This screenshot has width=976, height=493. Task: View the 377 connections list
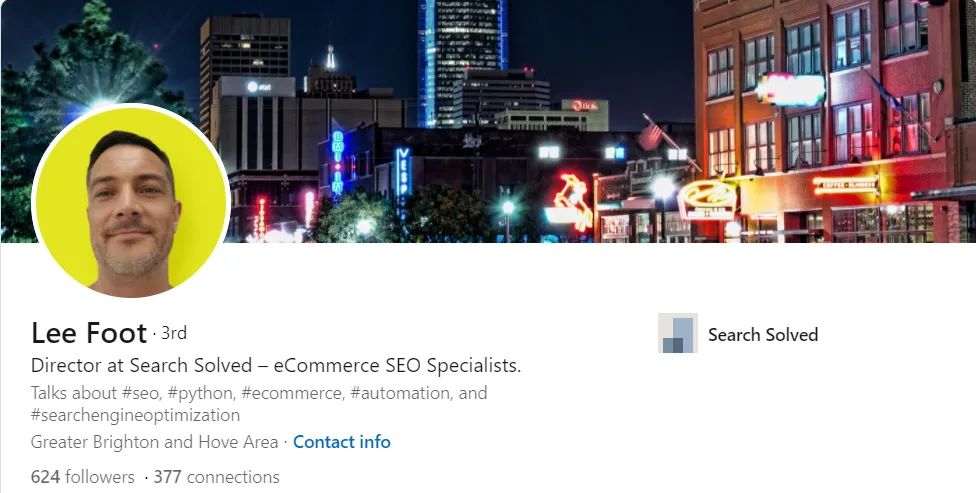tap(217, 477)
